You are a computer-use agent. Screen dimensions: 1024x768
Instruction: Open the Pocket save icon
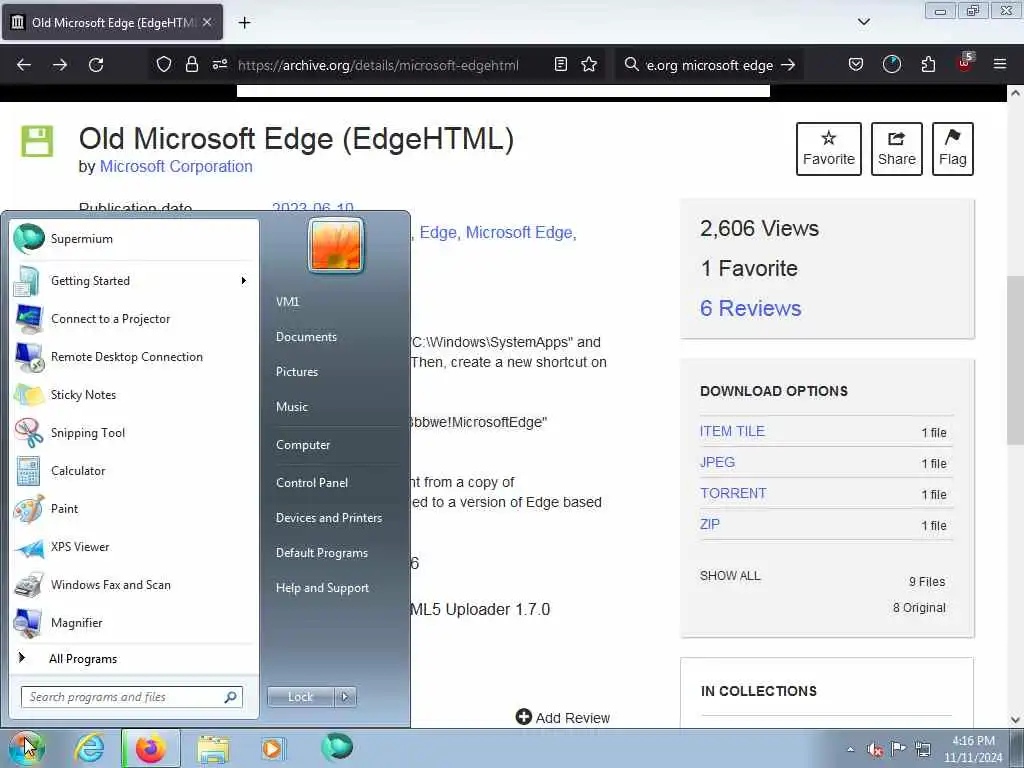[x=856, y=64]
